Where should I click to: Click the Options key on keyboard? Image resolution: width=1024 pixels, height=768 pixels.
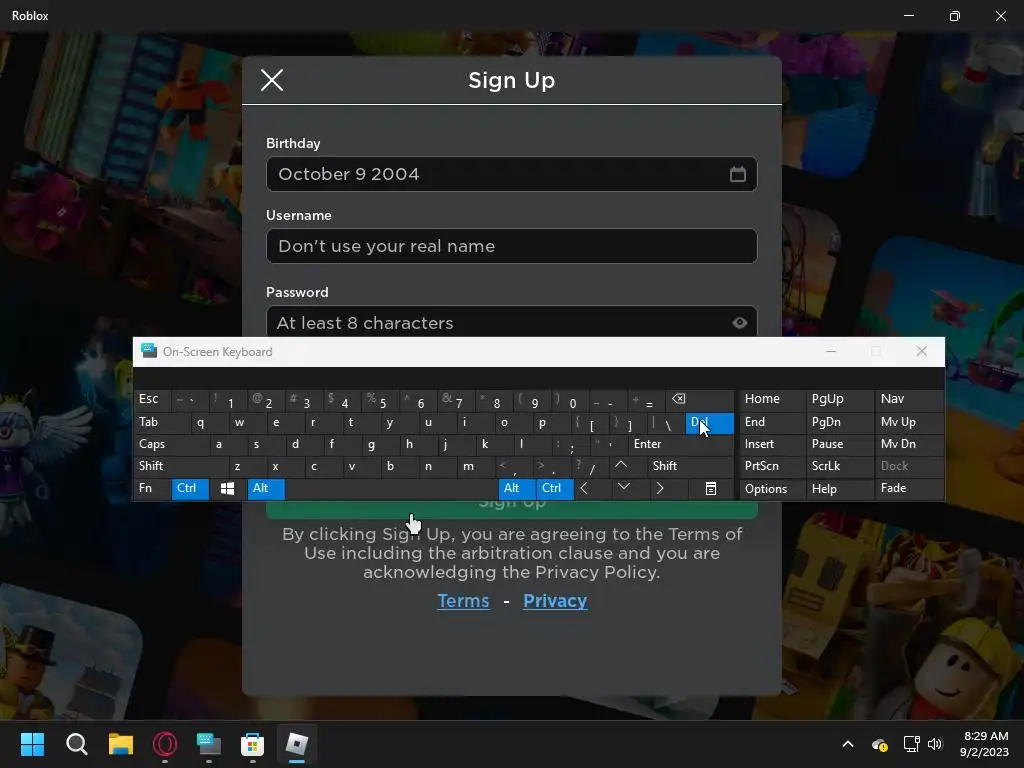pos(771,488)
